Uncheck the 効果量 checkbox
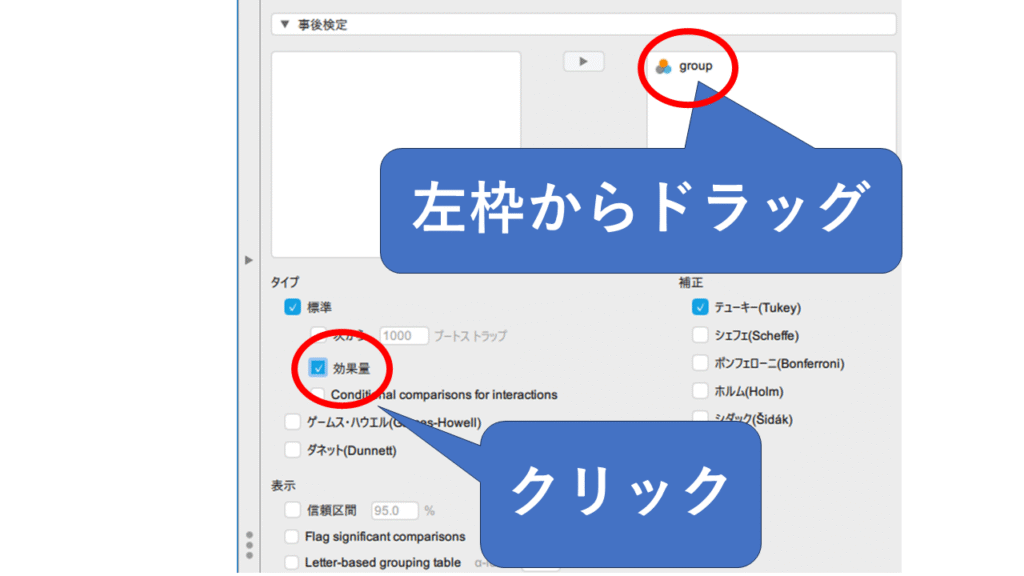 (318, 368)
